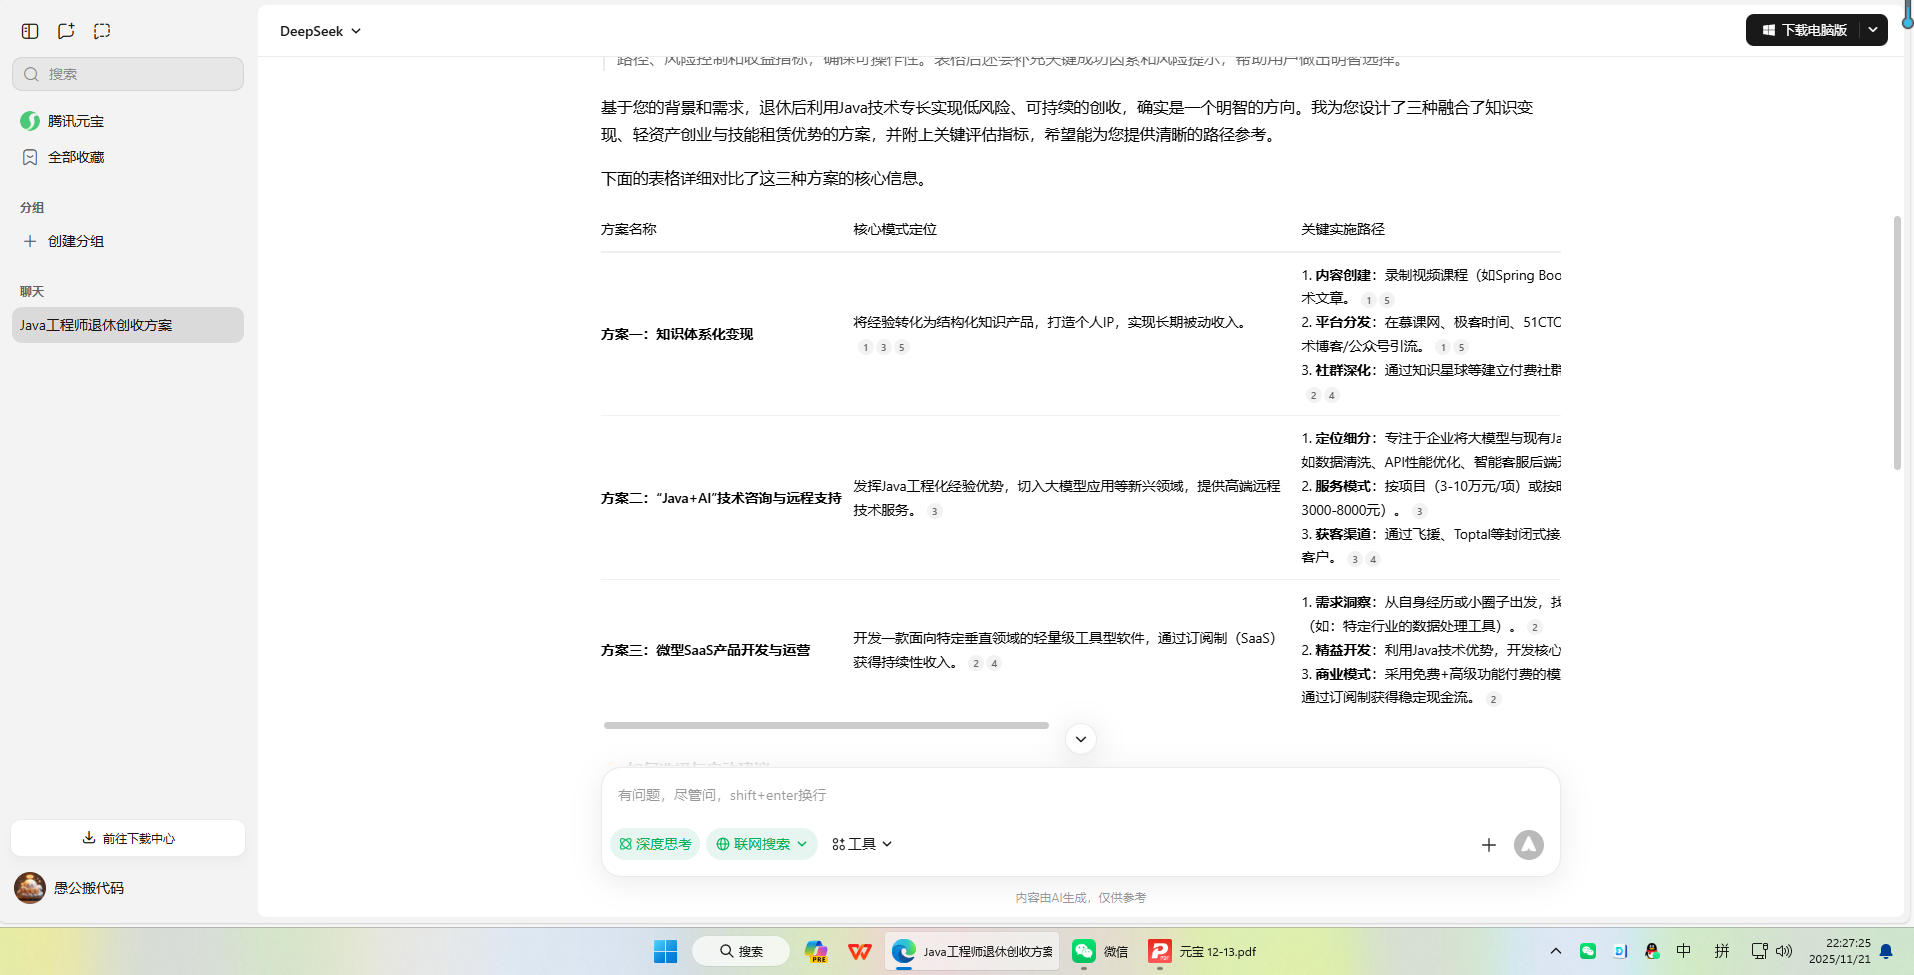Click the 腾讯元宝 green logo icon
The height and width of the screenshot is (975, 1914).
29,120
